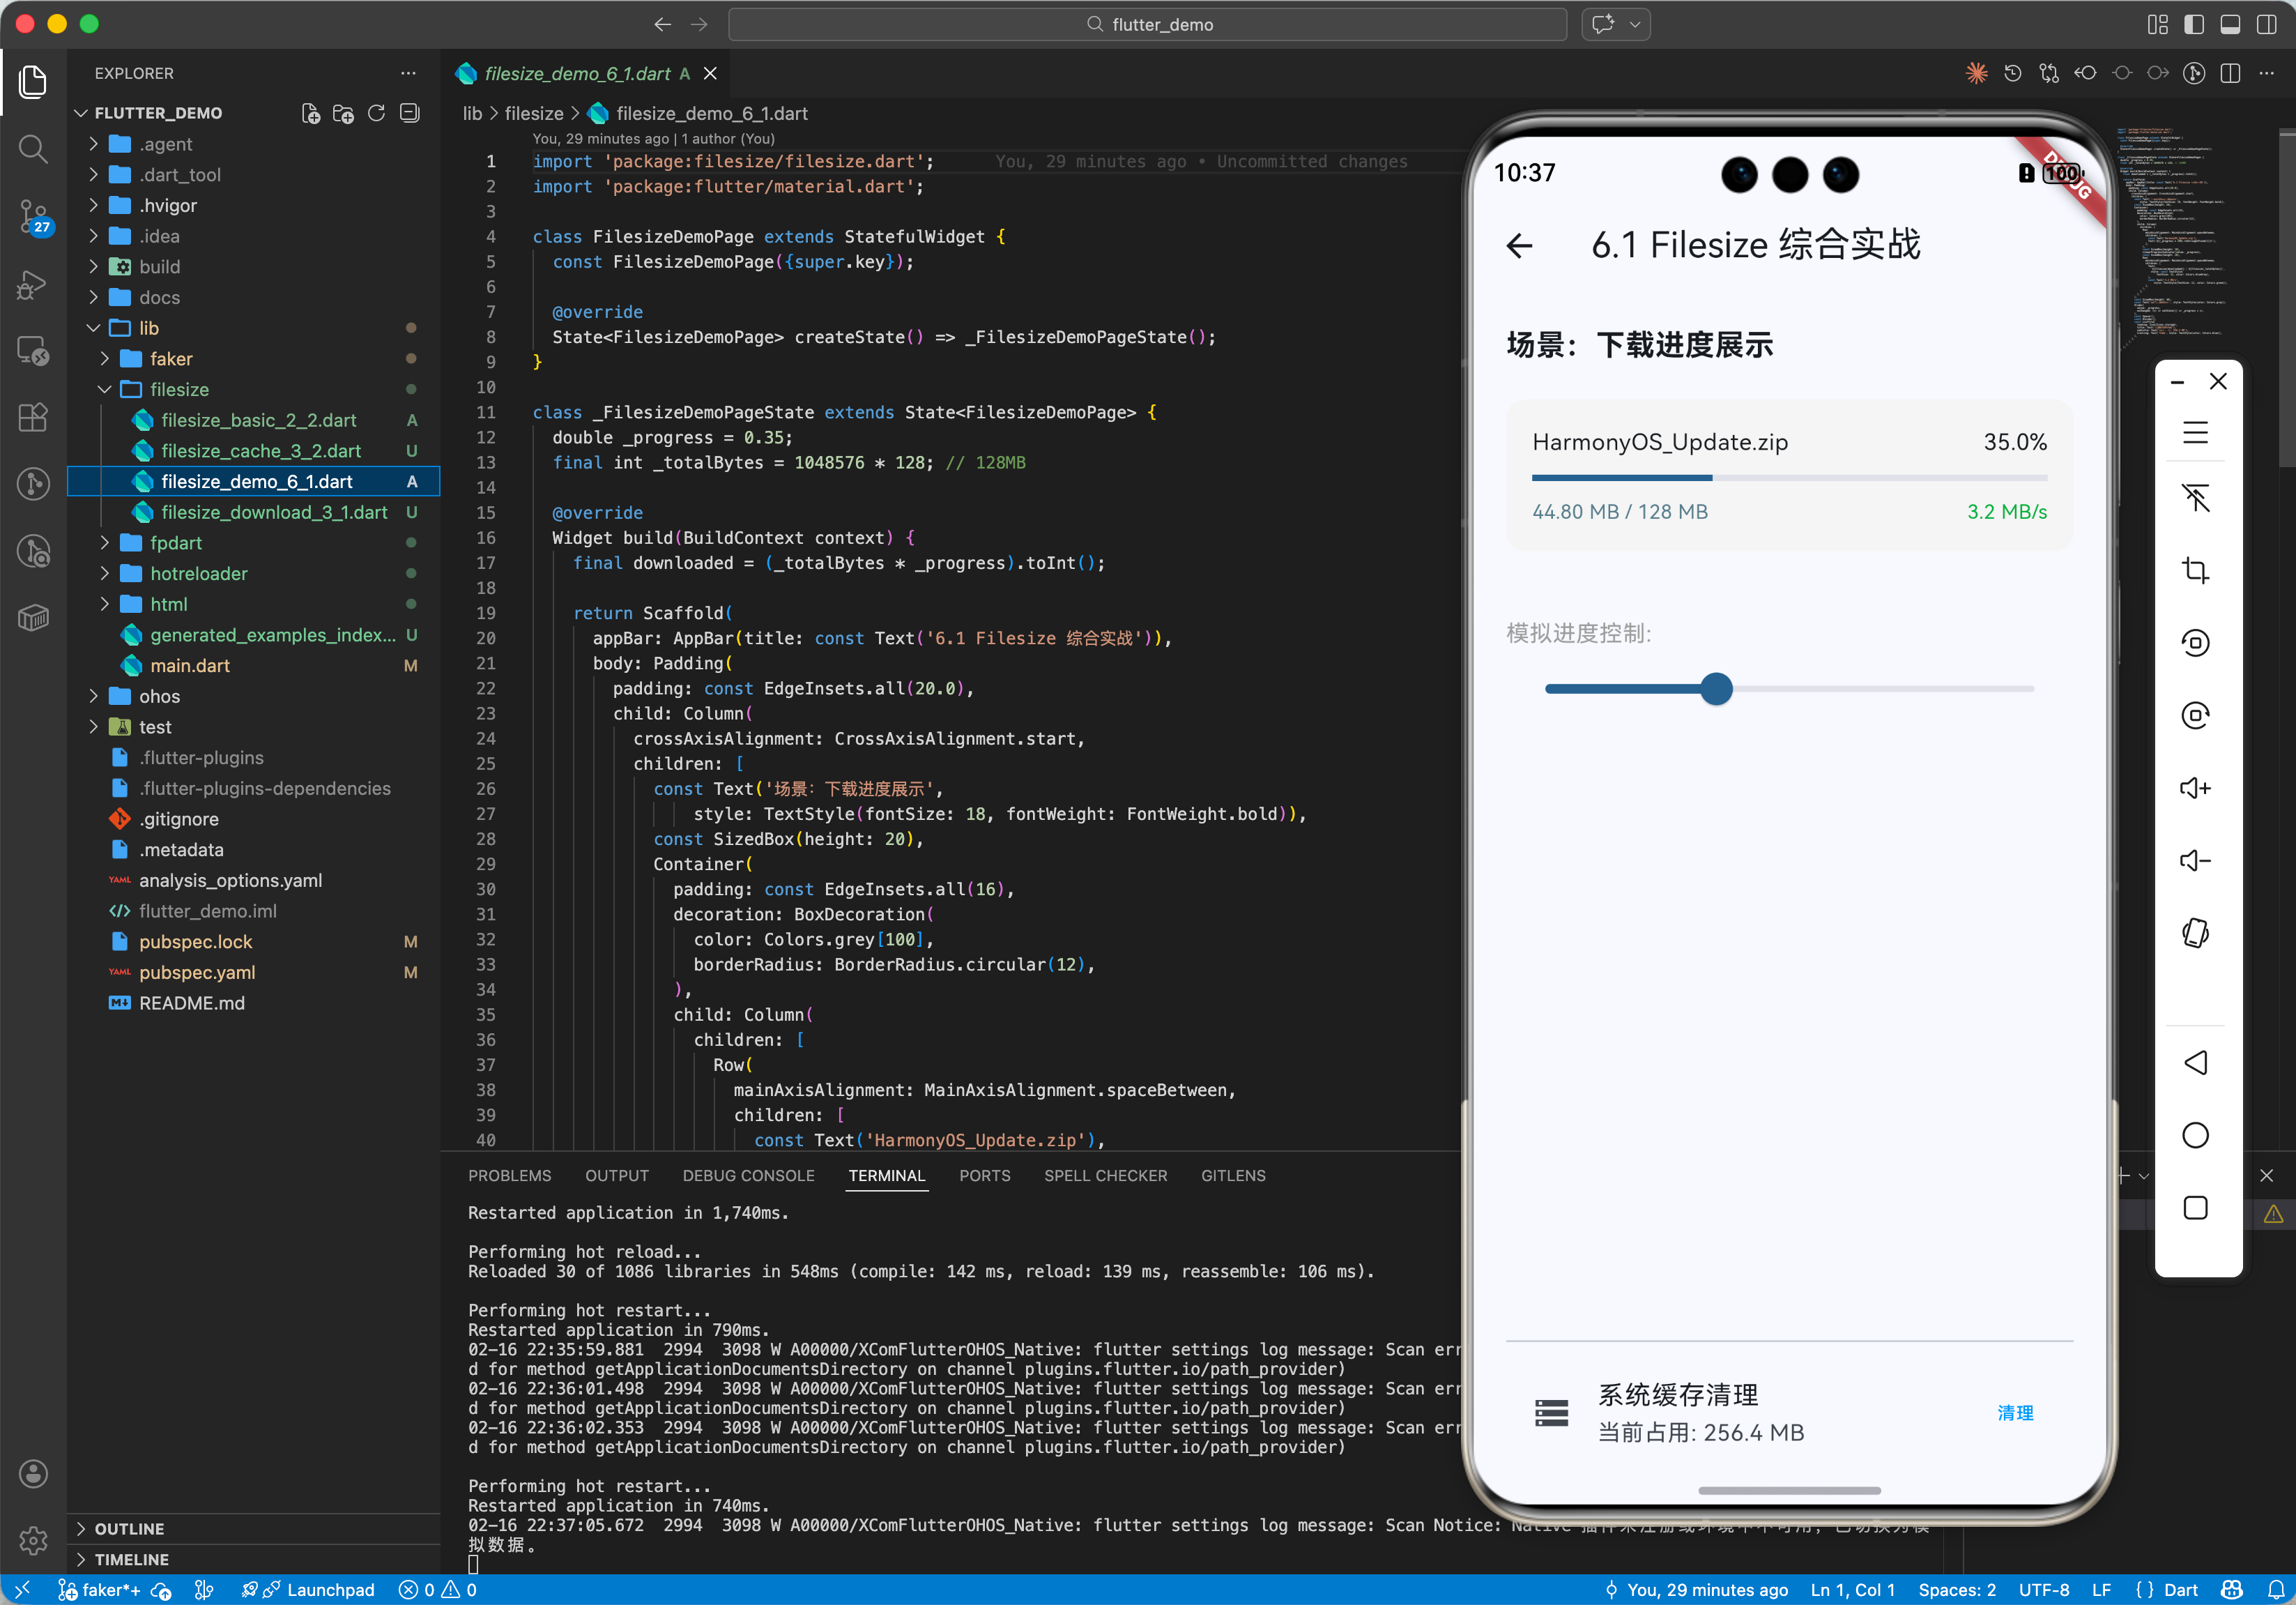Open the Extensions view icon
This screenshot has height=1605, width=2296.
33,417
